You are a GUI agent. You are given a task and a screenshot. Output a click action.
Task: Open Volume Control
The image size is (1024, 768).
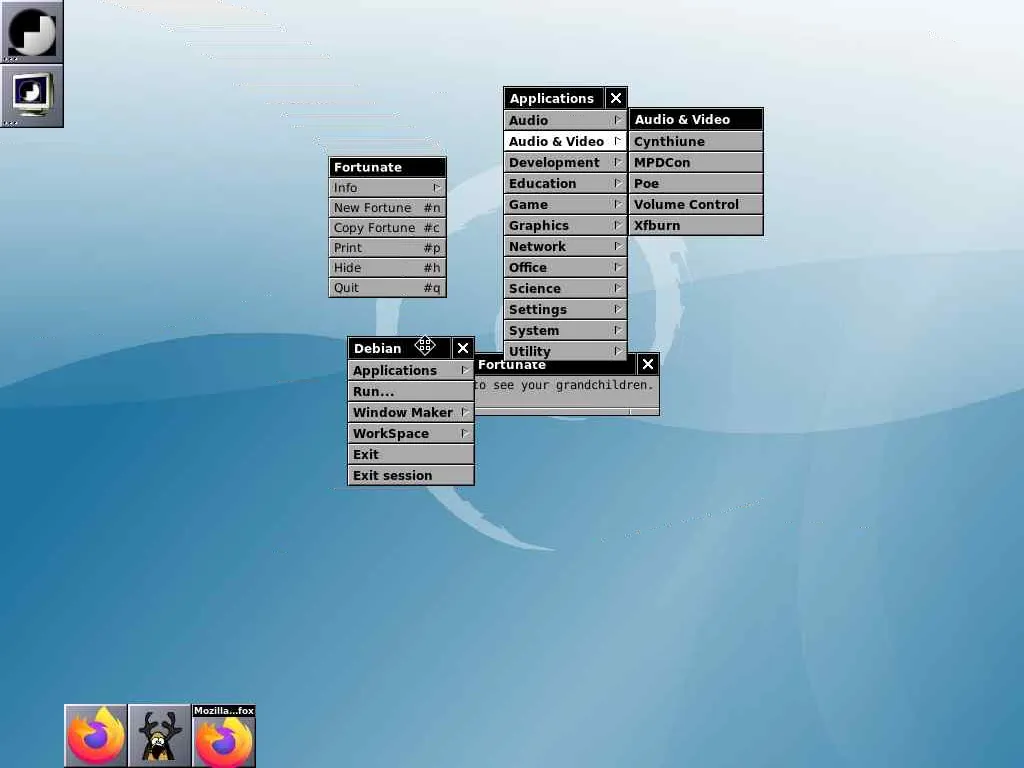coord(696,204)
